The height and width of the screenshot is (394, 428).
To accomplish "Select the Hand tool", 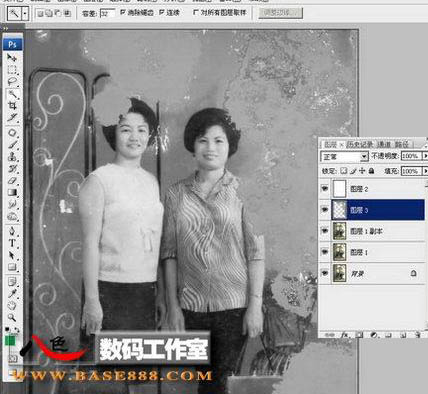I will [x=12, y=305].
